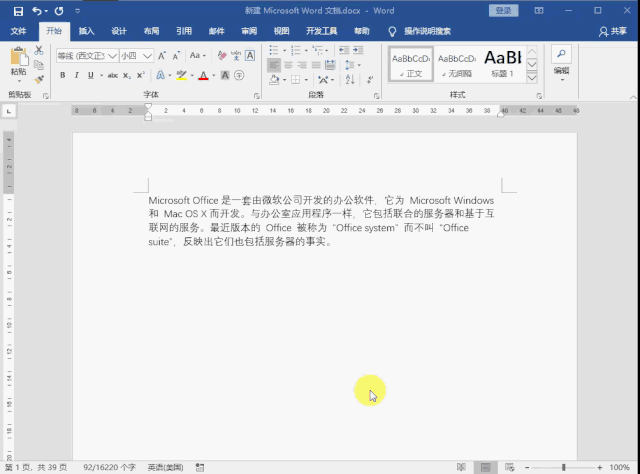Copy selection using the copy icon
Image resolution: width=640 pixels, height=474 pixels.
[39, 65]
